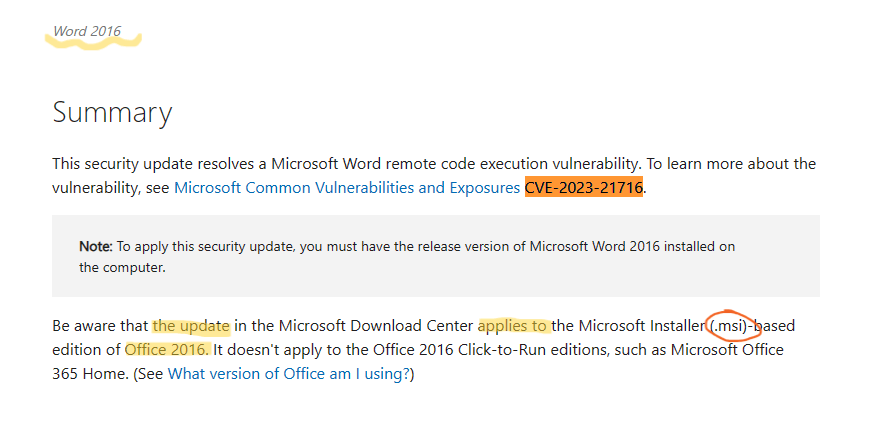
Task: Click the orange-highlighted CVE-2023-21716 text
Action: coord(584,187)
